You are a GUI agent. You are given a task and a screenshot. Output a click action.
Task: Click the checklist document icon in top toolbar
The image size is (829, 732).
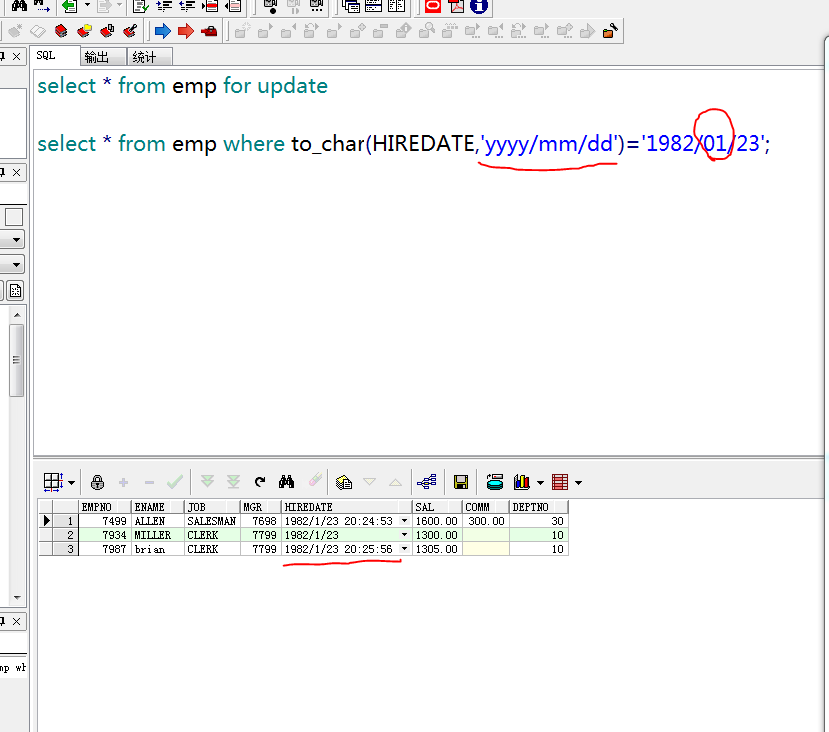(141, 6)
